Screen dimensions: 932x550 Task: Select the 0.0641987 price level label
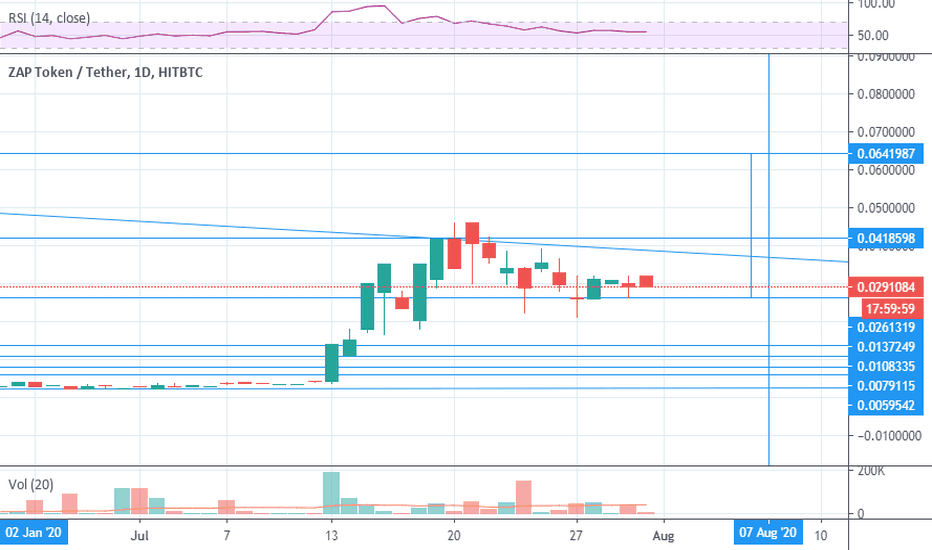[886, 154]
